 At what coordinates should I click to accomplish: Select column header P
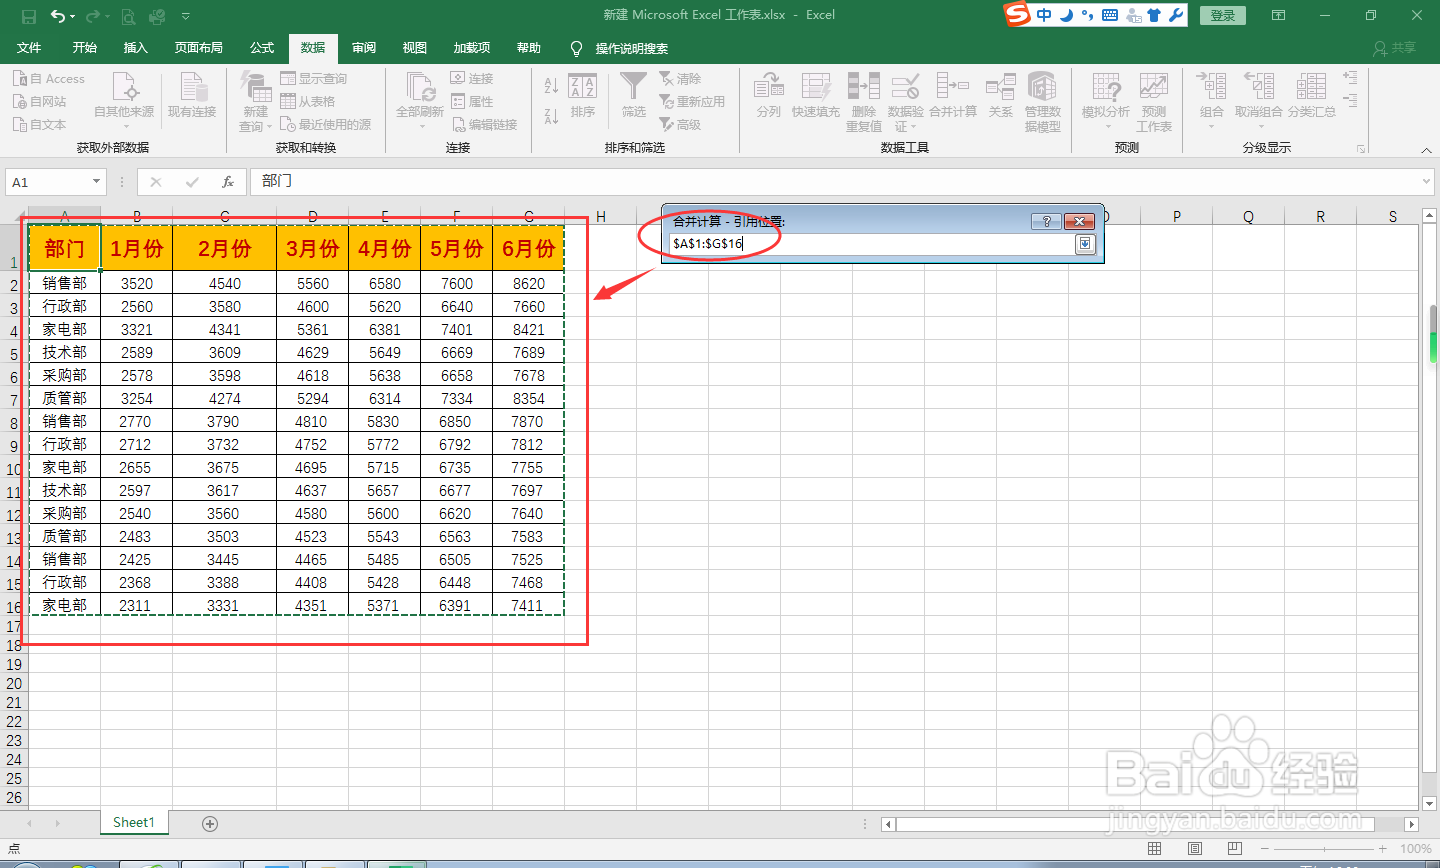coord(1176,216)
